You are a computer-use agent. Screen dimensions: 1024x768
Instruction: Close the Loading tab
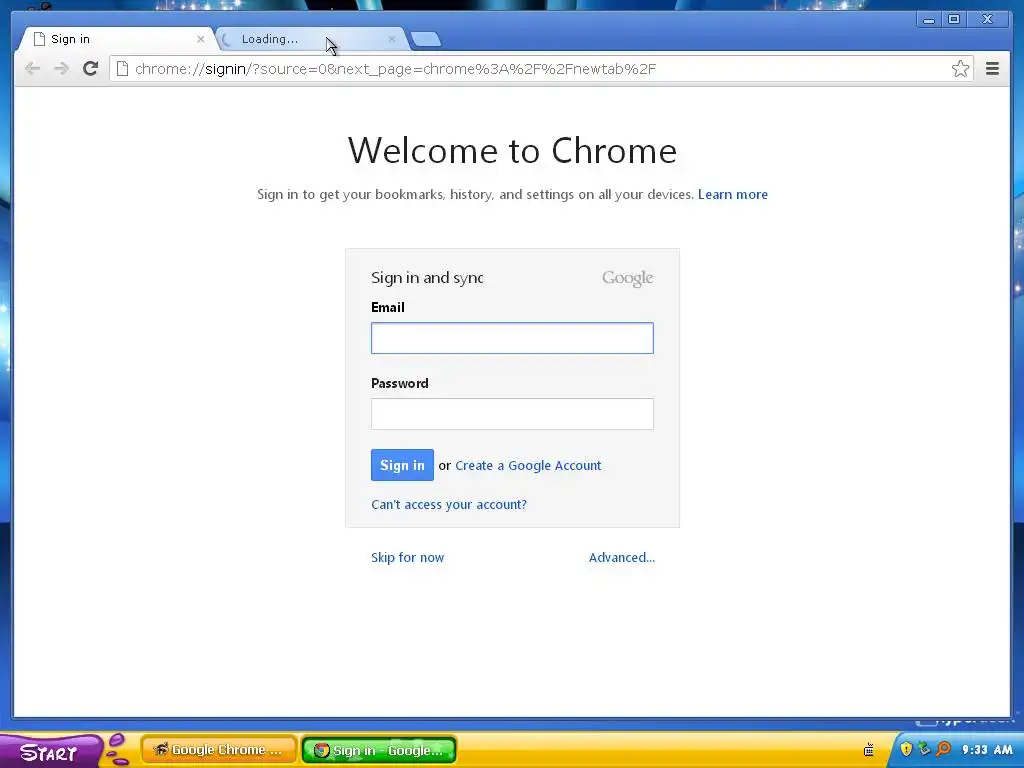point(391,39)
